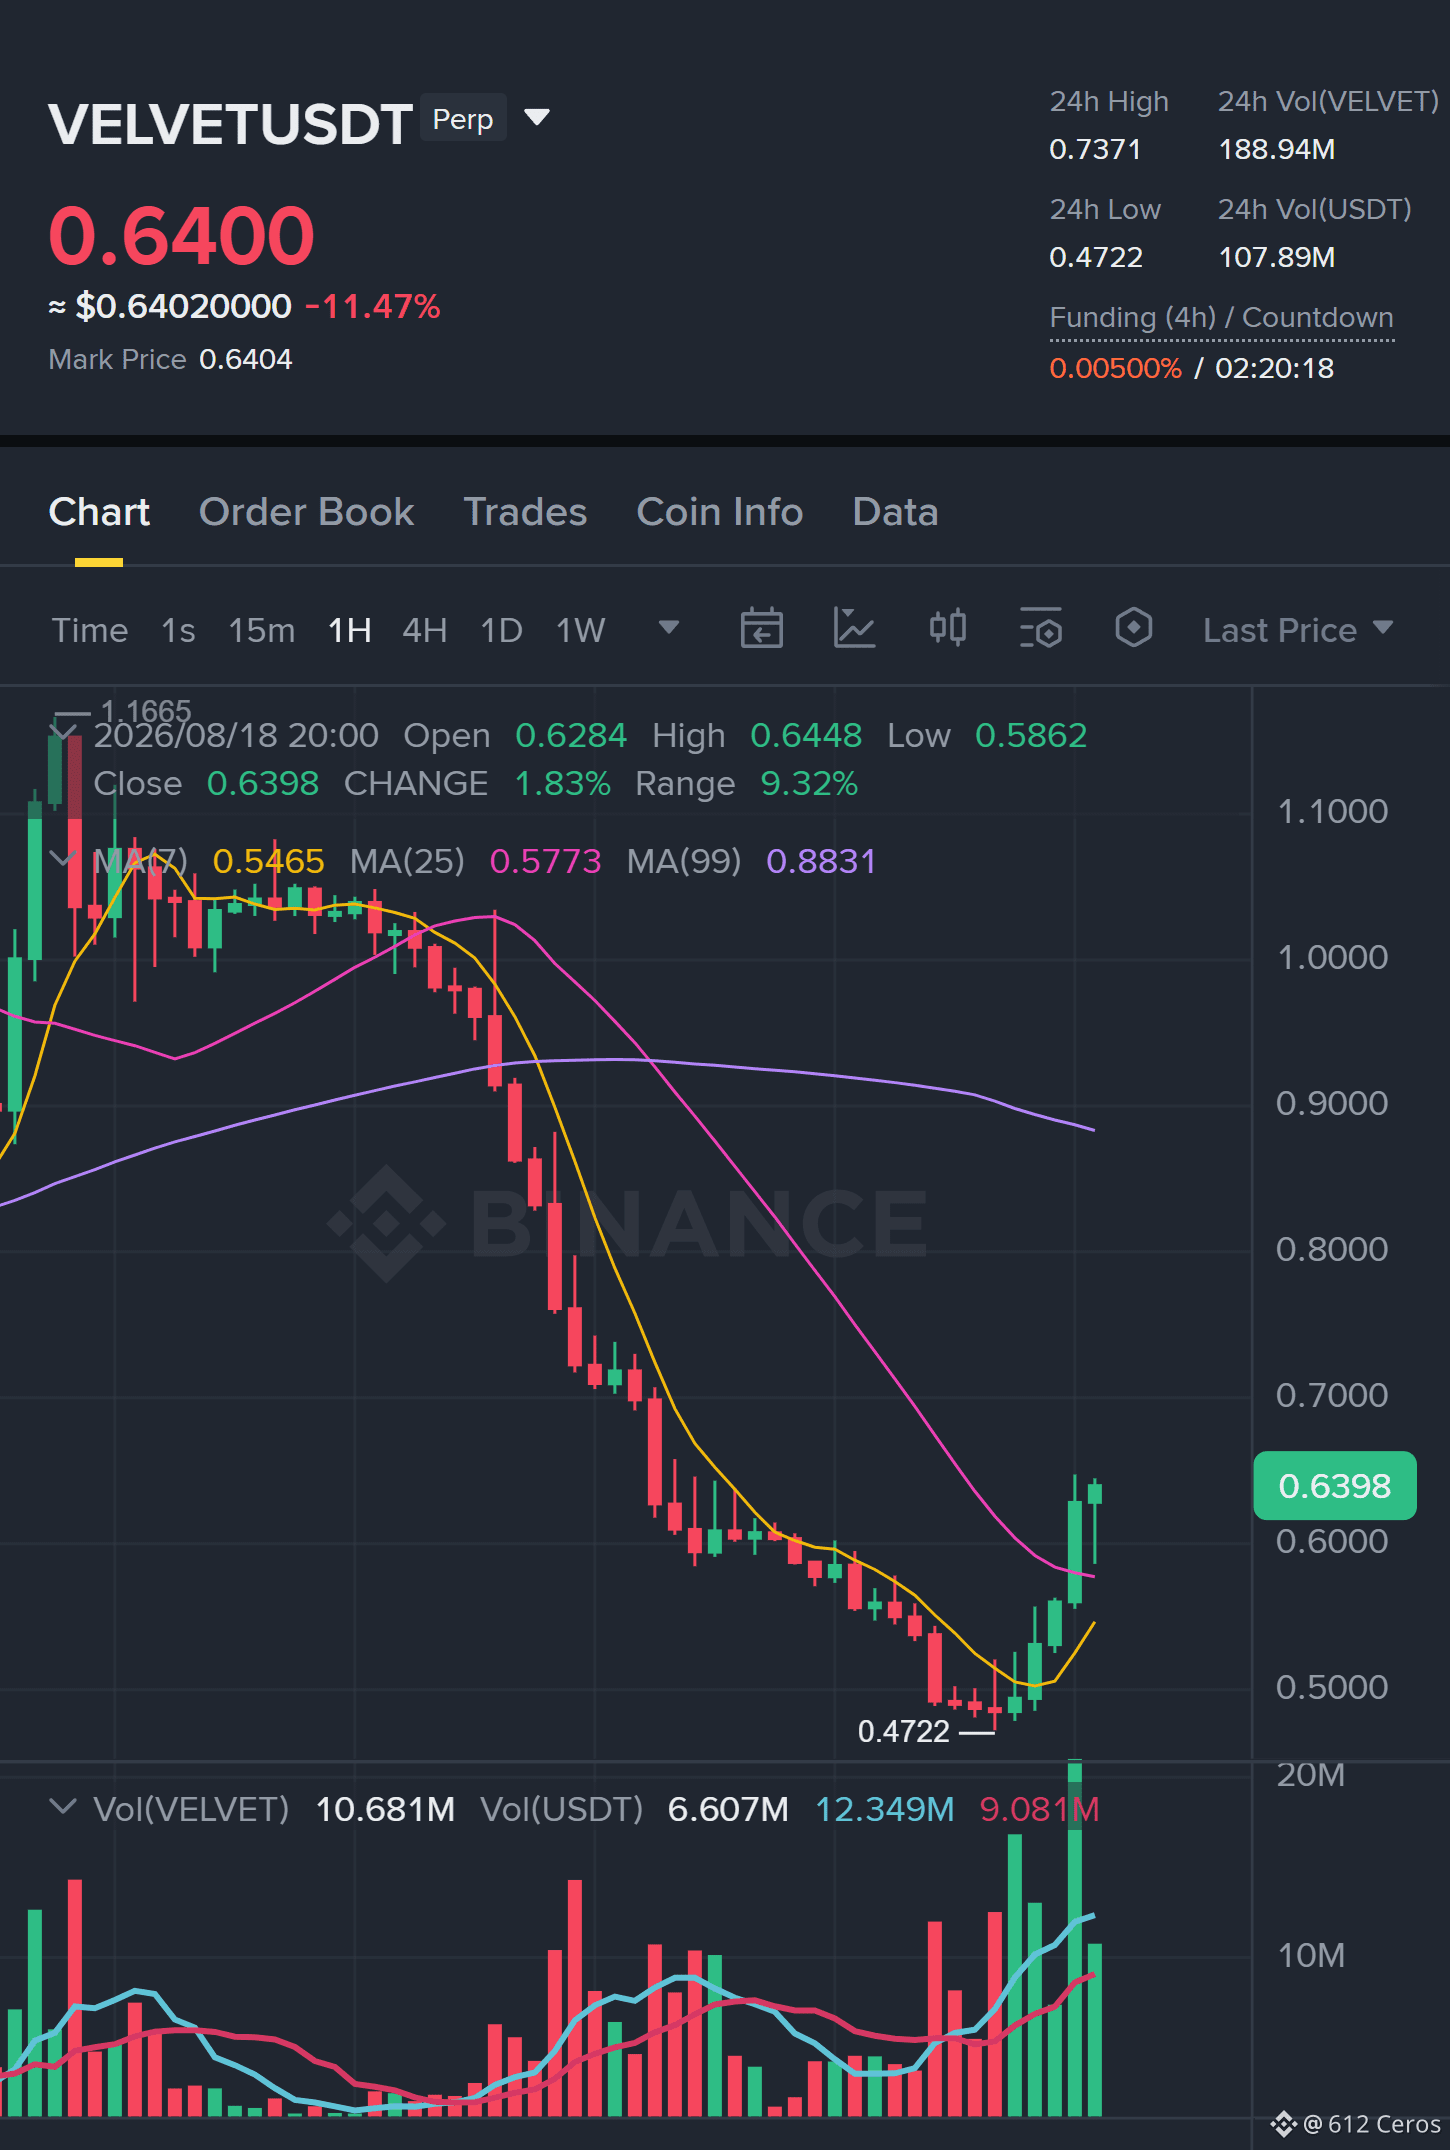
Task: Click the 24h Vol(USDT) value 107.89M
Action: pyautogui.click(x=1277, y=257)
